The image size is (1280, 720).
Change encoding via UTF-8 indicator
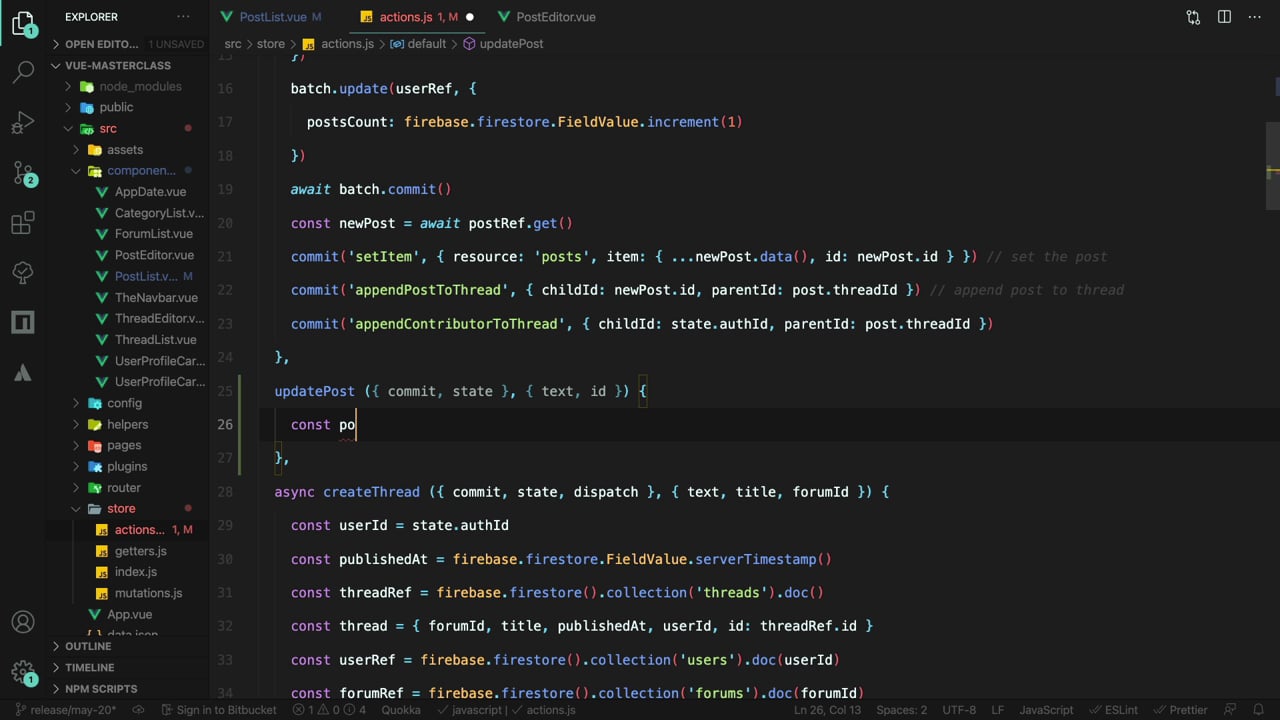tap(959, 710)
